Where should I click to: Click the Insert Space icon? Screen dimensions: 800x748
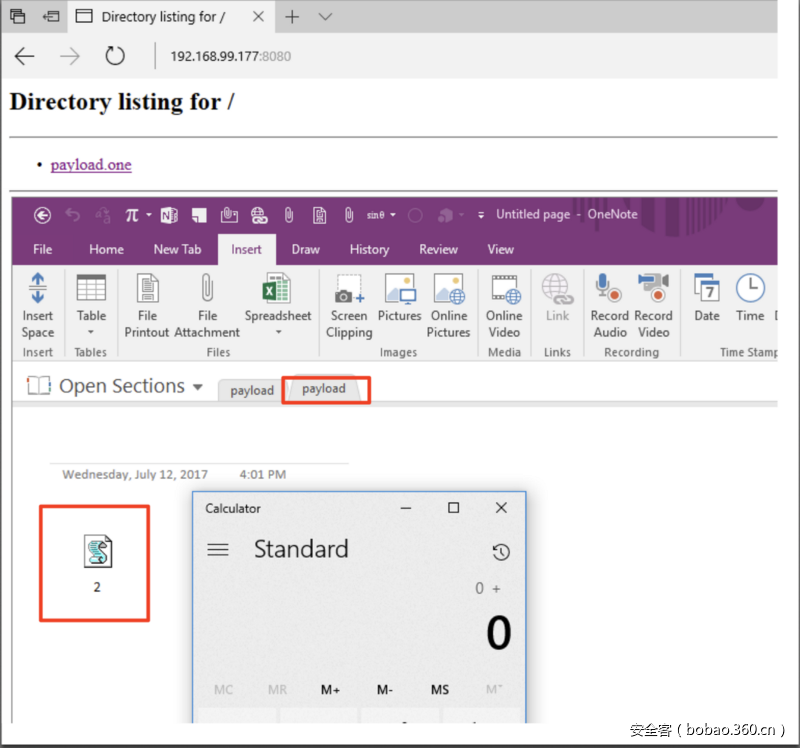[38, 289]
